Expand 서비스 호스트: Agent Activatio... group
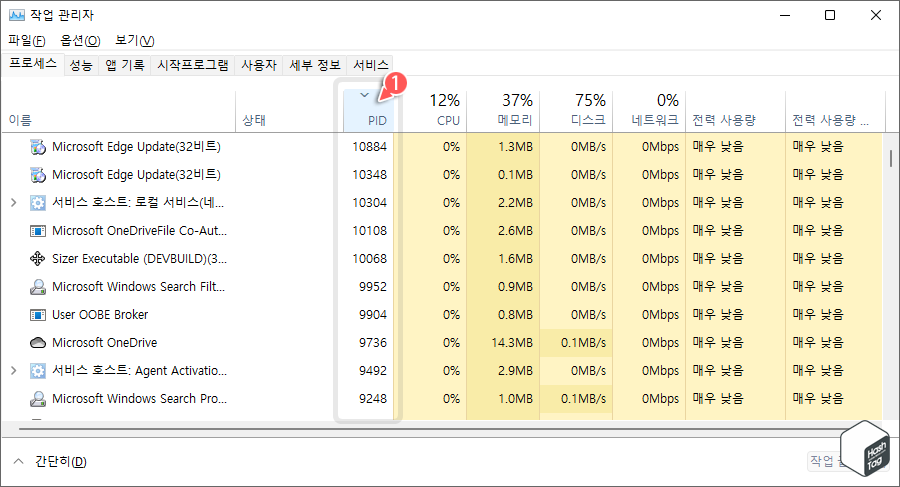This screenshot has width=900, height=487. pyautogui.click(x=14, y=371)
